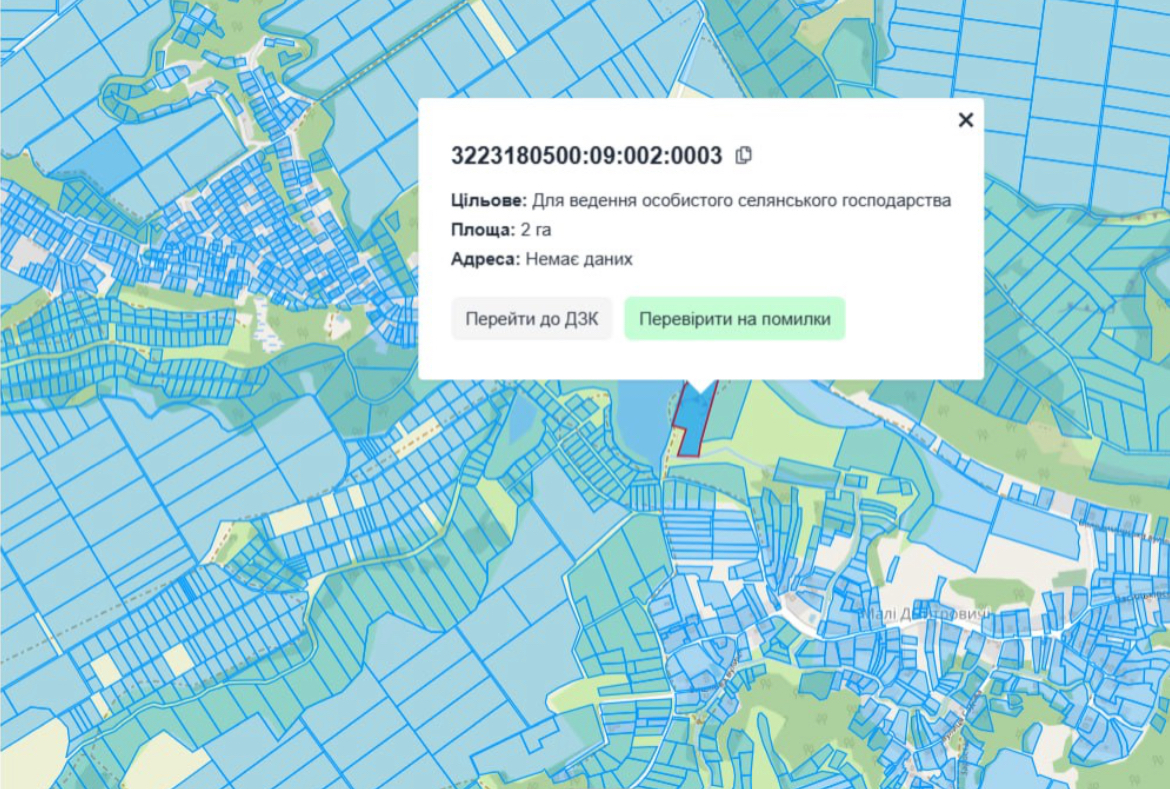
Task: Open the parcel via Перейти до ДЗК
Action: [531, 319]
